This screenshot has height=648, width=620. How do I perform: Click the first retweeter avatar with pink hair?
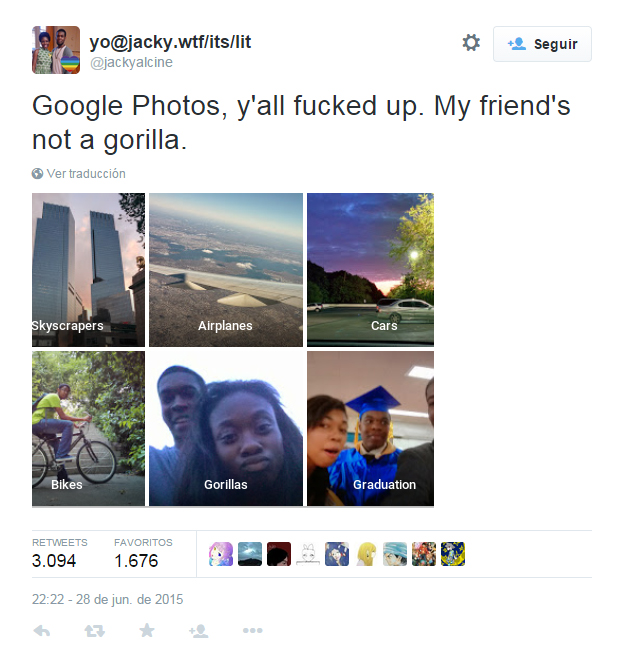[221, 554]
